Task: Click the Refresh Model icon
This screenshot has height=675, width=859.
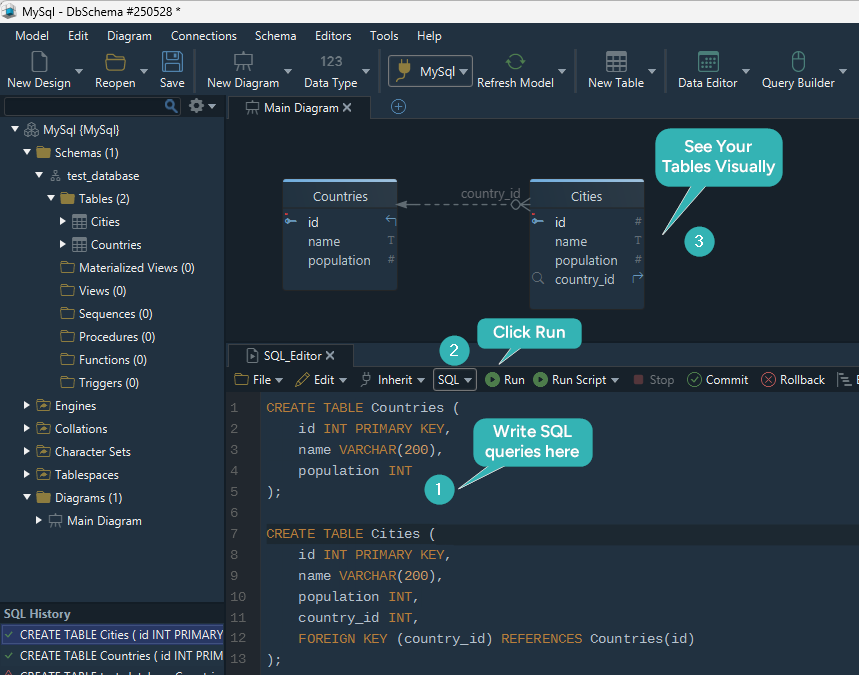Action: [x=515, y=61]
